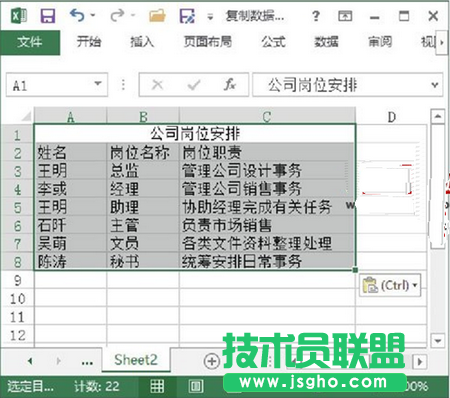Switch to the 页面布局 ribbon tab
The image size is (450, 398).
click(208, 42)
